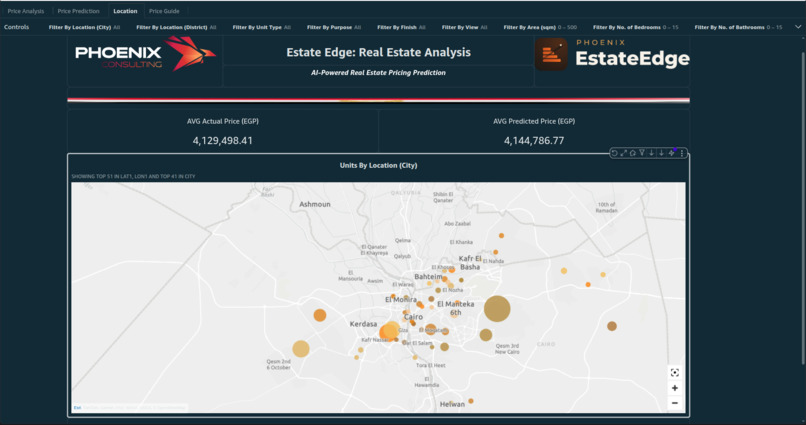
Task: Click the vertical scrollbar on the dashboard
Action: point(803,206)
